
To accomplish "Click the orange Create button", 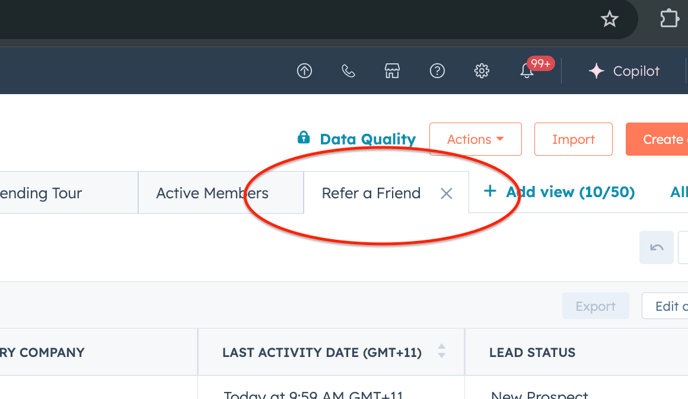I will pyautogui.click(x=657, y=139).
